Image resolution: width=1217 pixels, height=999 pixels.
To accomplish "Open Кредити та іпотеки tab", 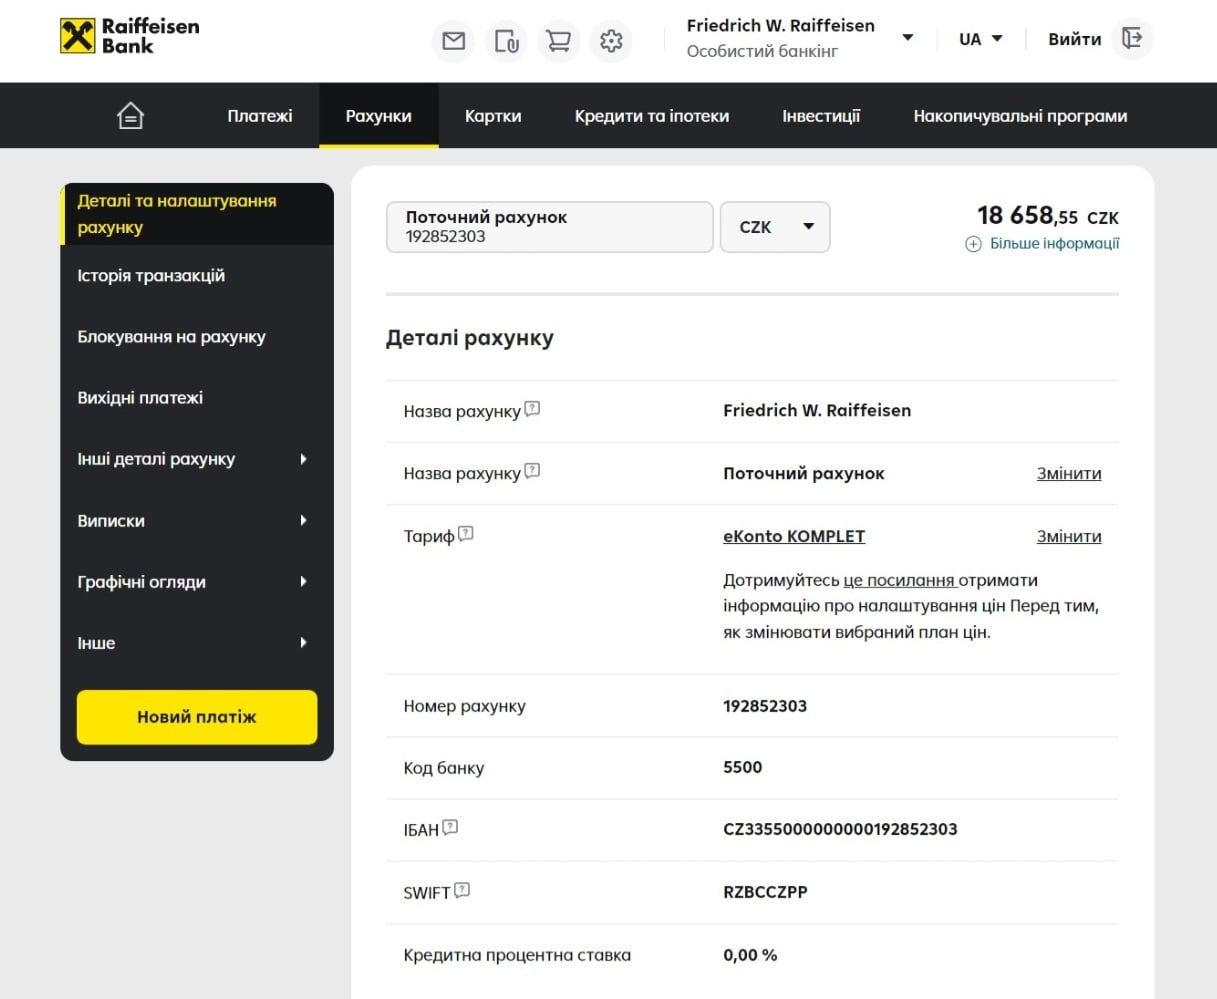I will (x=652, y=116).
